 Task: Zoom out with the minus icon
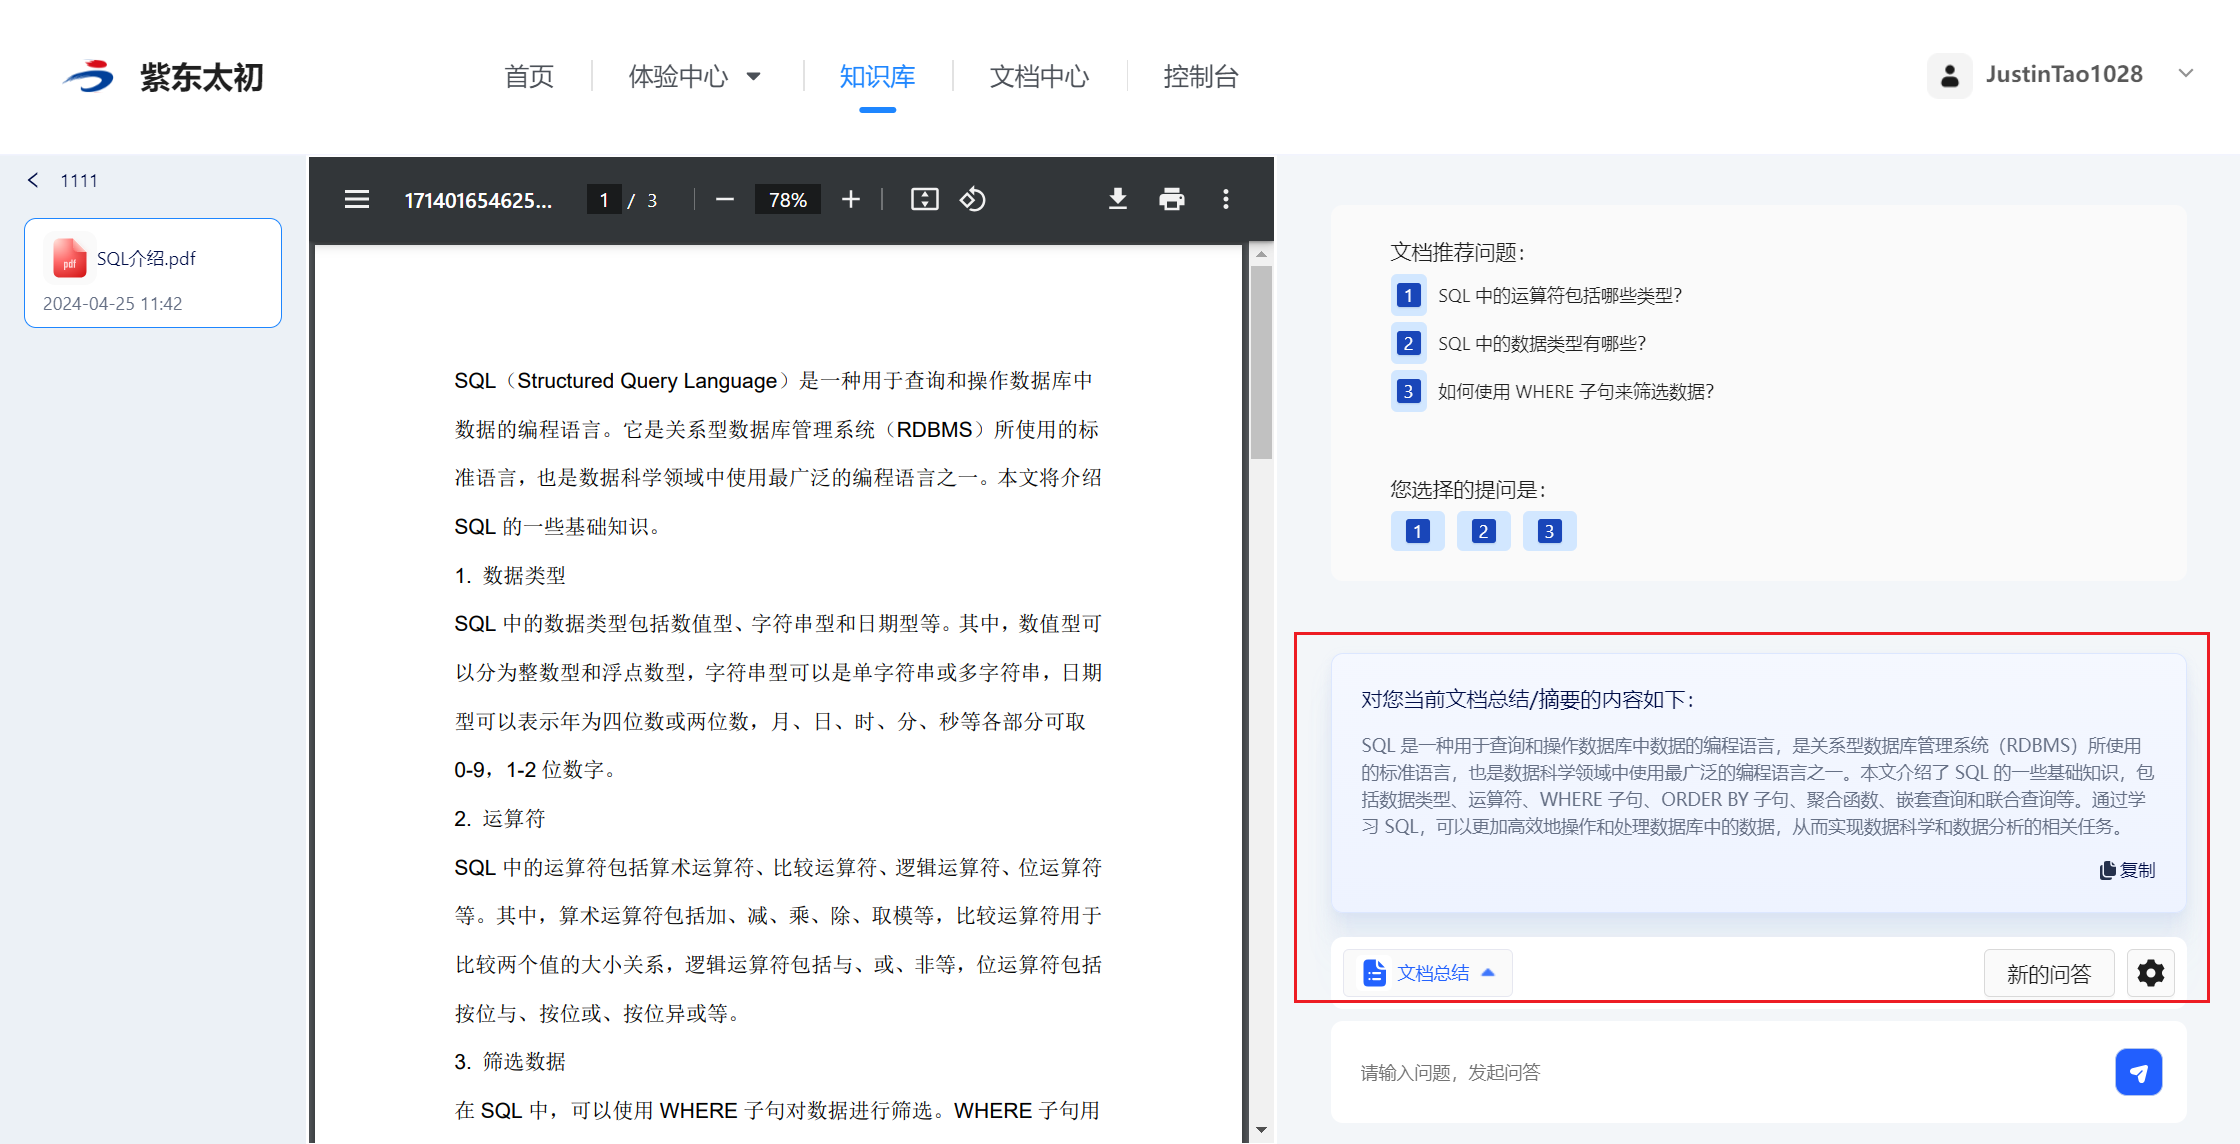click(x=725, y=200)
